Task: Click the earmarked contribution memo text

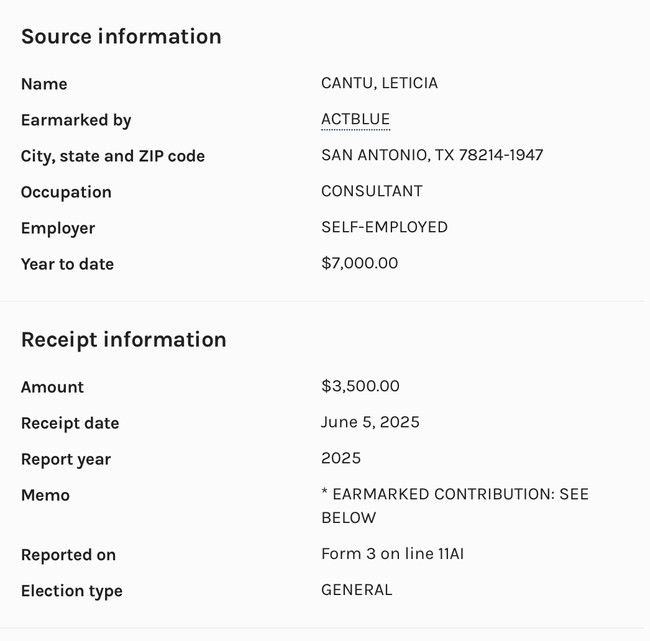Action: 454,506
